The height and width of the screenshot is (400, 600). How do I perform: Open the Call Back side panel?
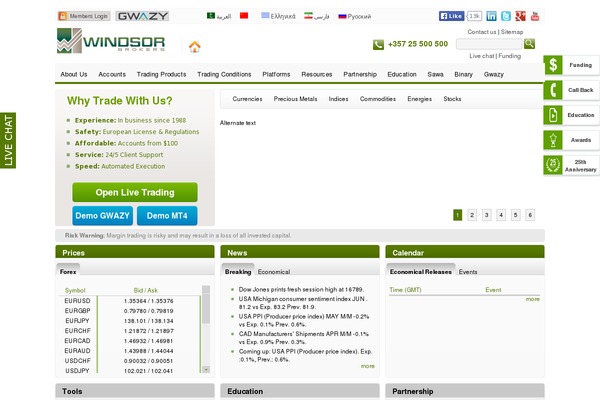[571, 90]
